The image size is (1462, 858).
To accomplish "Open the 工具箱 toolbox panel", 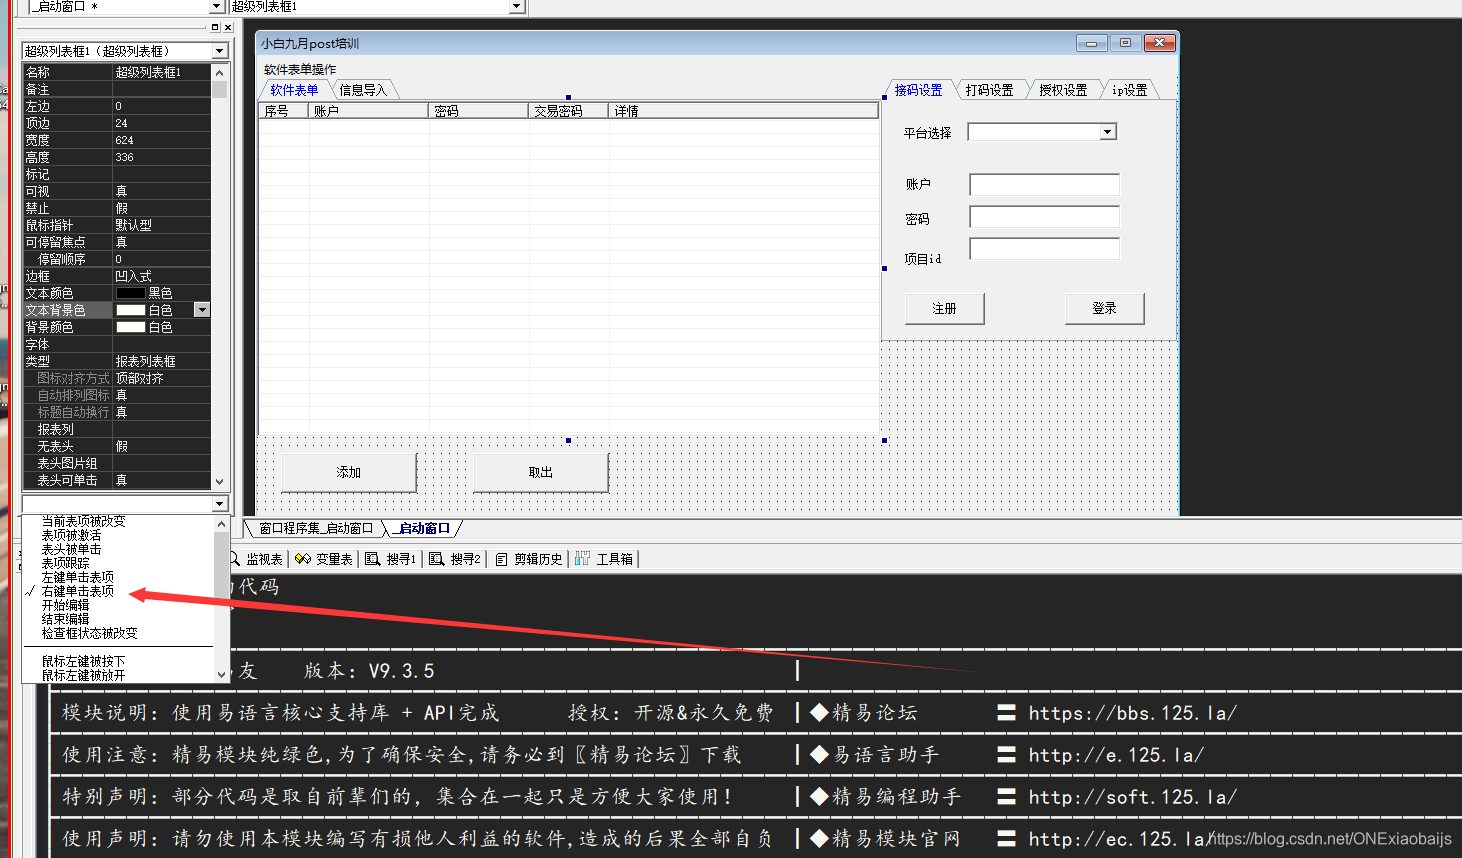I will coord(606,559).
